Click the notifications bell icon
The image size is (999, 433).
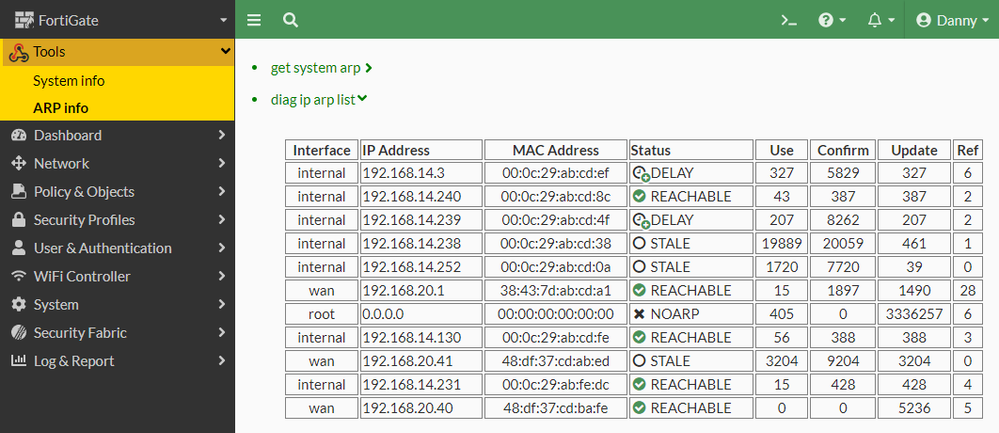pos(880,20)
